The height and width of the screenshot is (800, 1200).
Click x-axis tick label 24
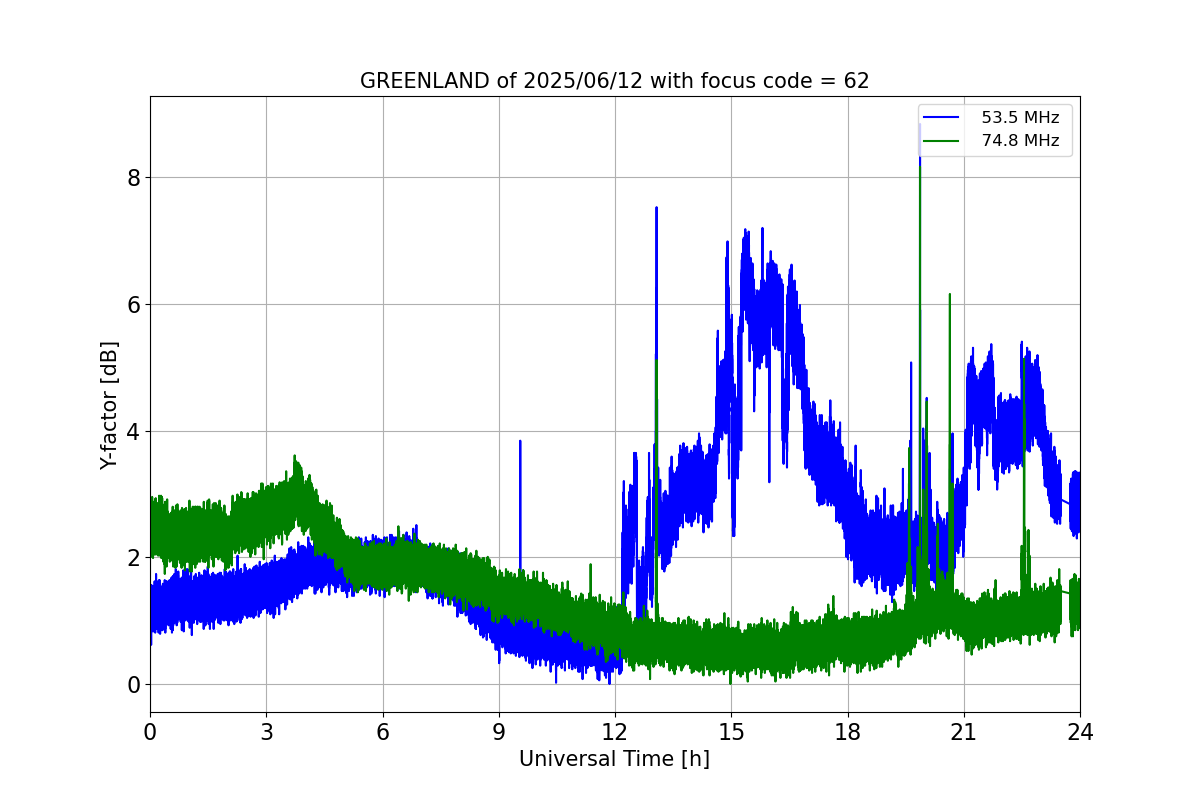click(x=1080, y=731)
